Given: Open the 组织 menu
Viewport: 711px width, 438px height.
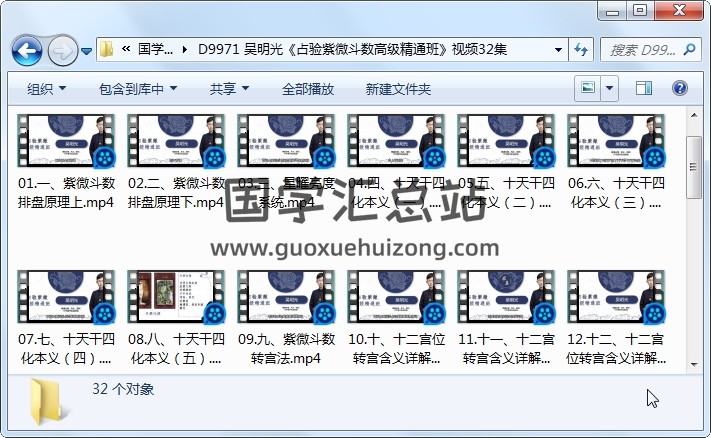Looking at the screenshot, I should coord(46,89).
